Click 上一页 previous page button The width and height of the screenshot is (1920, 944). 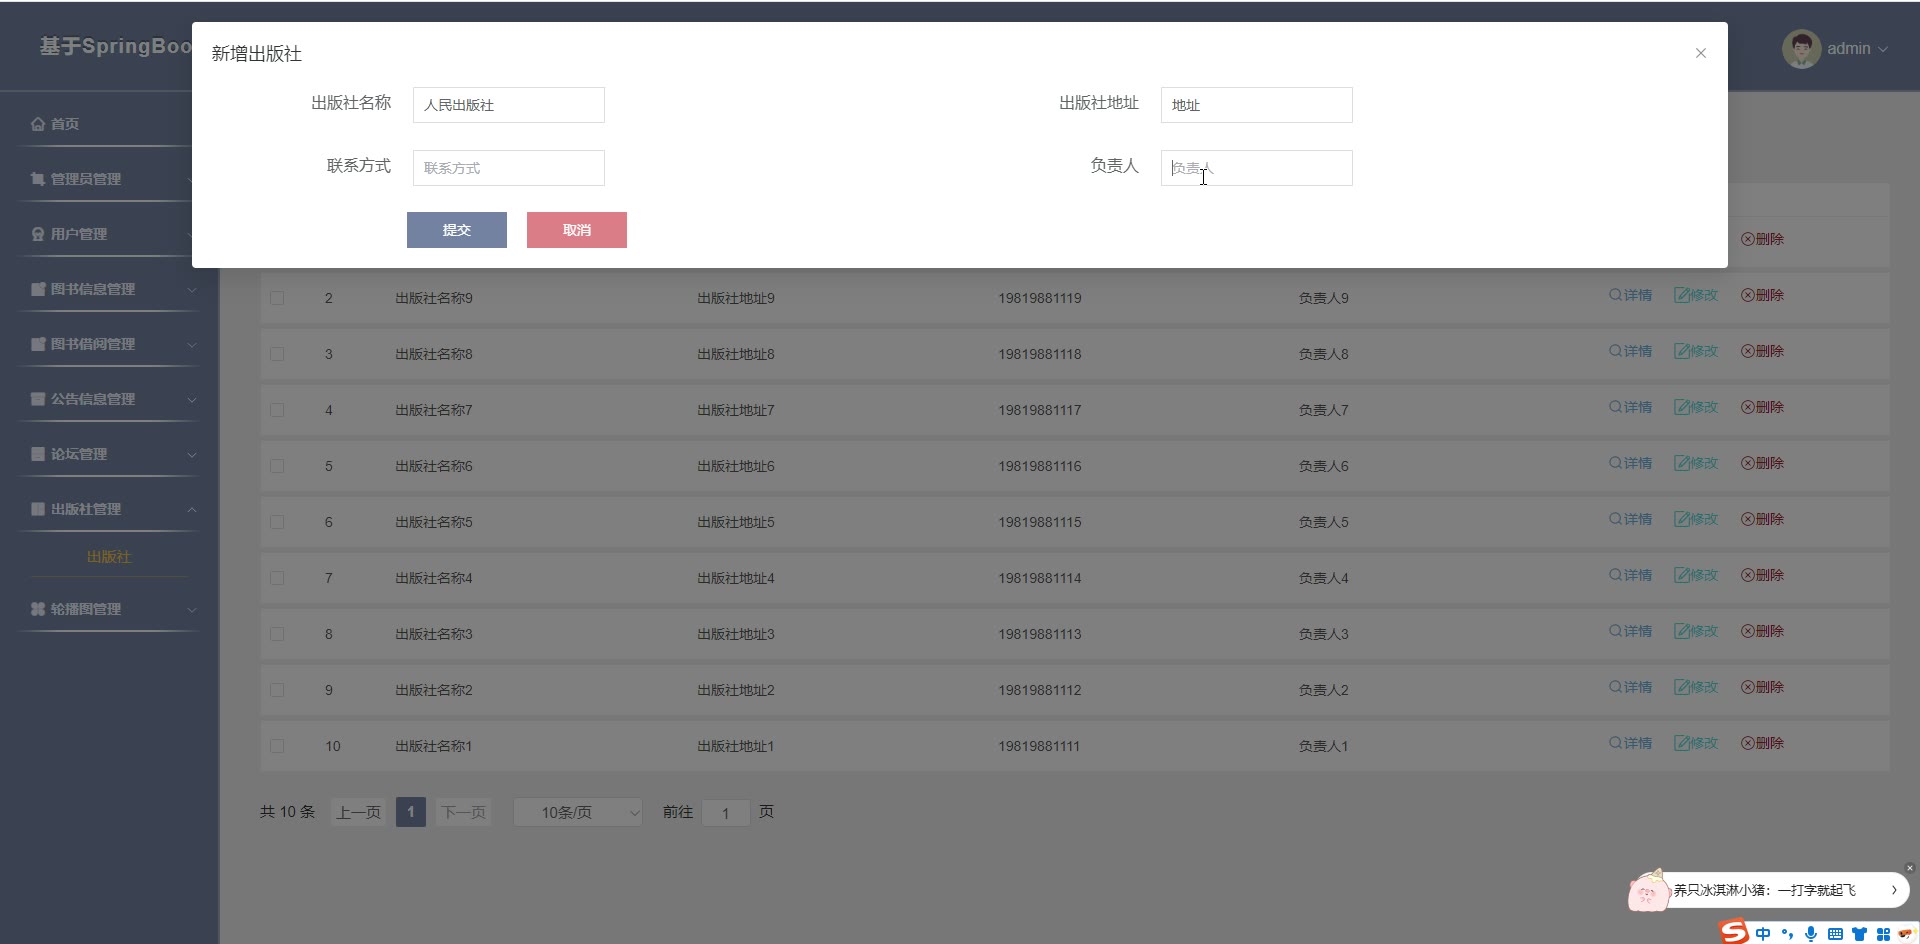358,812
